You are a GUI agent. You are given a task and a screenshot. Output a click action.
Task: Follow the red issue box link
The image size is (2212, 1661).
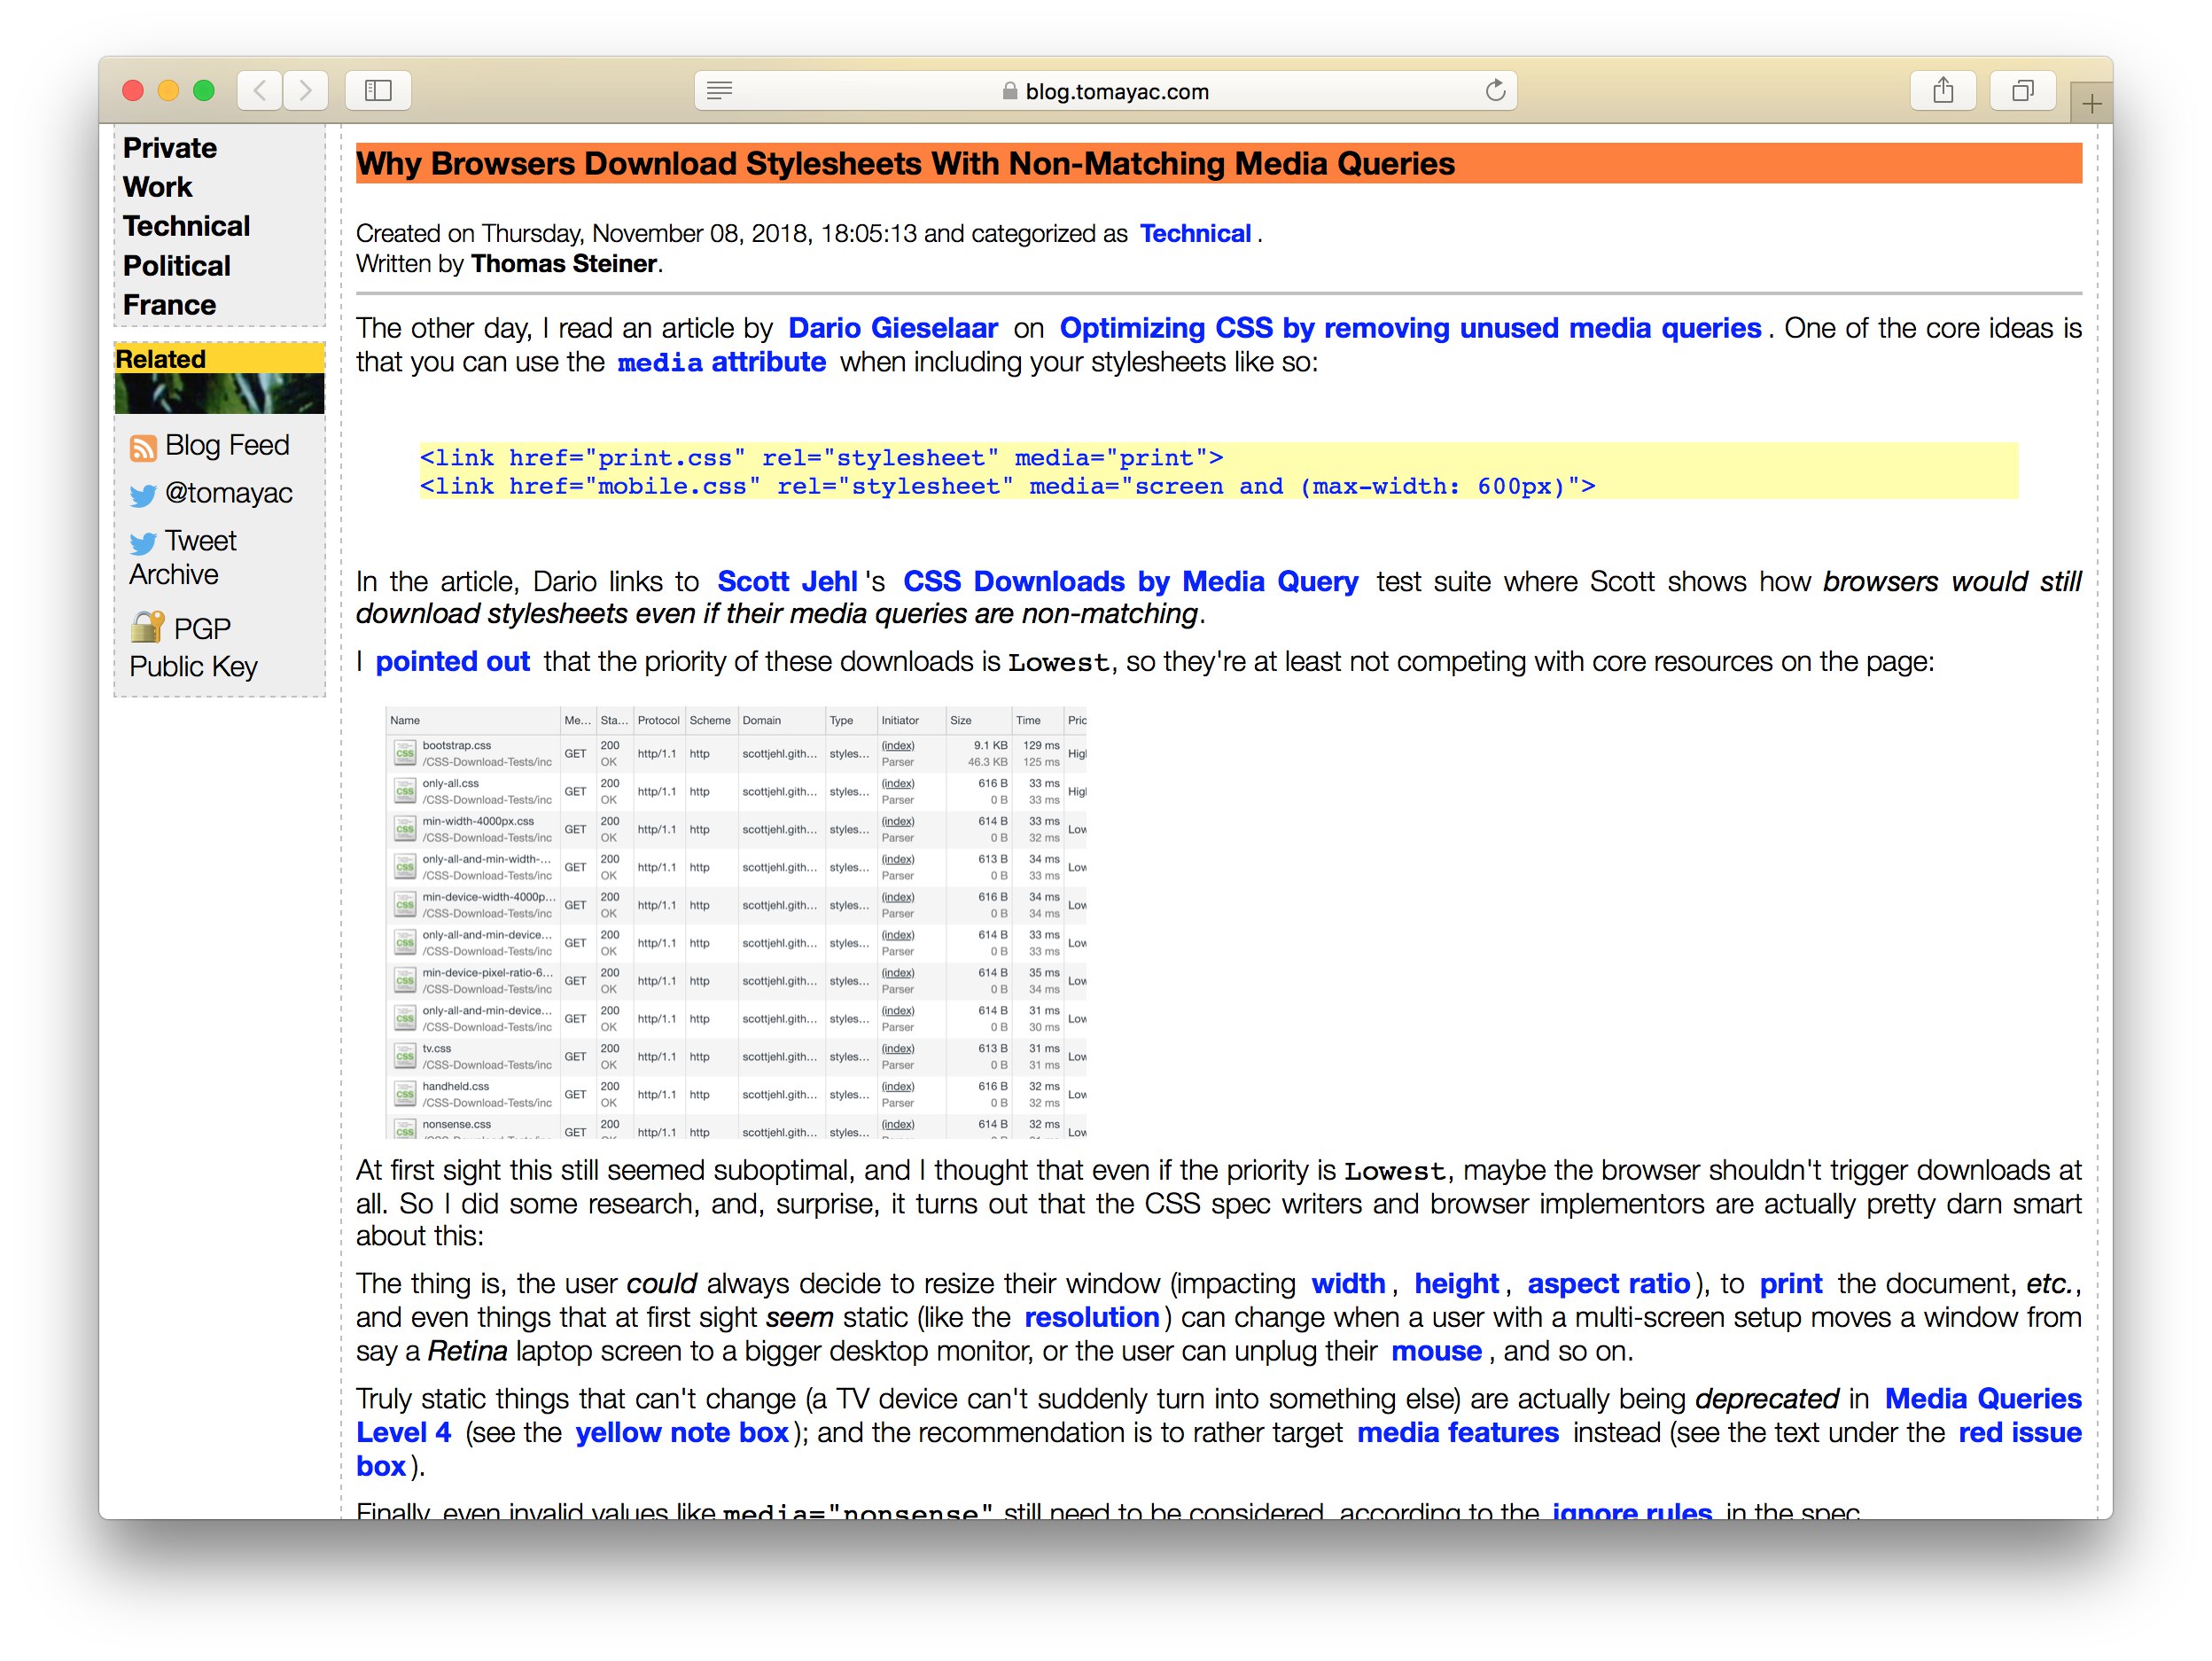click(2020, 1433)
